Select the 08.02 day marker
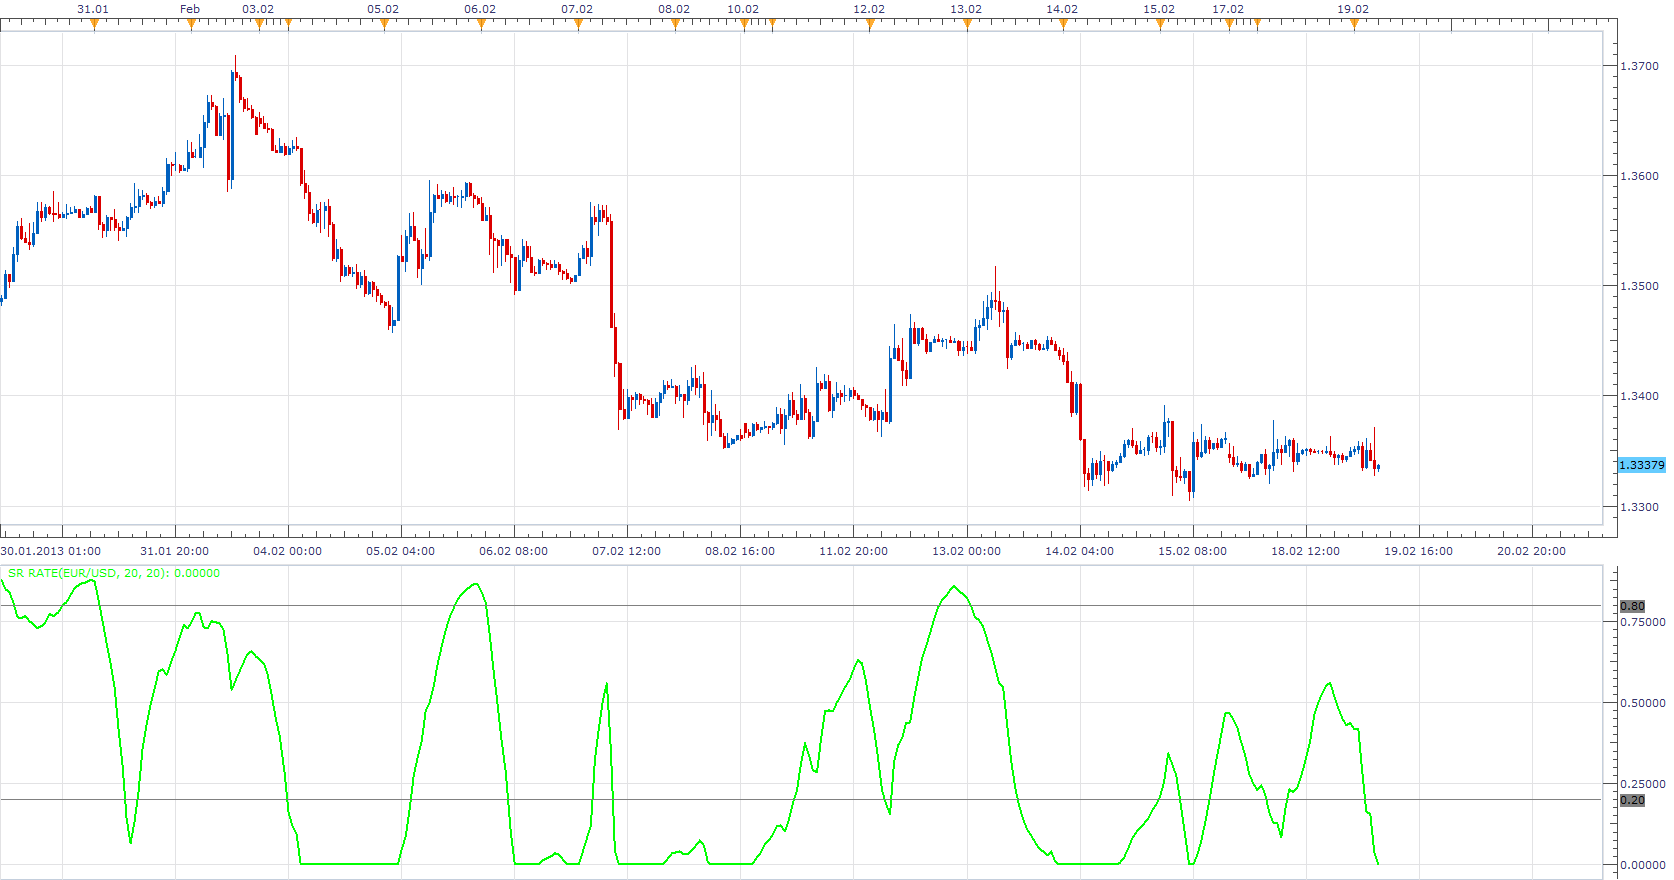The image size is (1674, 880). point(675,25)
